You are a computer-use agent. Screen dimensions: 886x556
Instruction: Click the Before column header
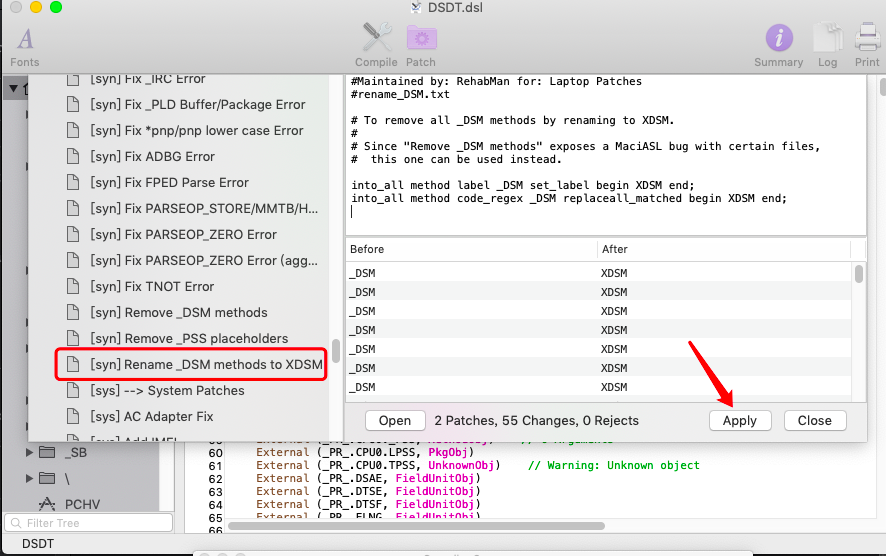pos(471,249)
